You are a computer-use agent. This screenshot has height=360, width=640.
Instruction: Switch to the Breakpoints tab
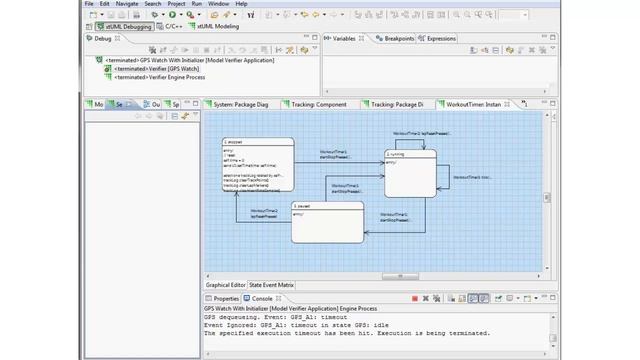coord(395,38)
